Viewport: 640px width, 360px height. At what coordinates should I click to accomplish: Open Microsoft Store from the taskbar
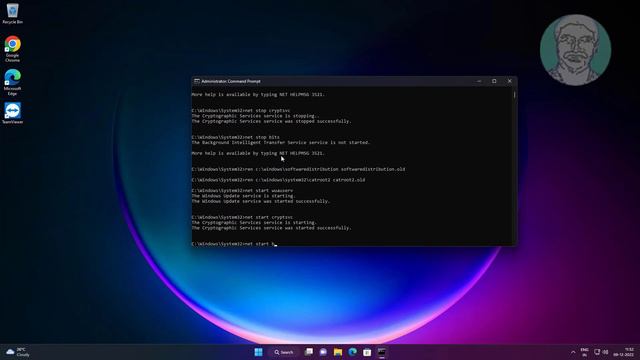point(367,352)
